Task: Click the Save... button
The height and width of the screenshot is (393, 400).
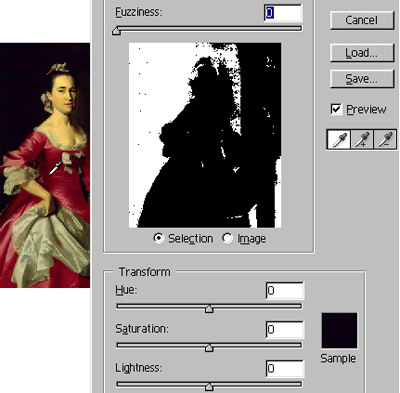Action: 362,79
